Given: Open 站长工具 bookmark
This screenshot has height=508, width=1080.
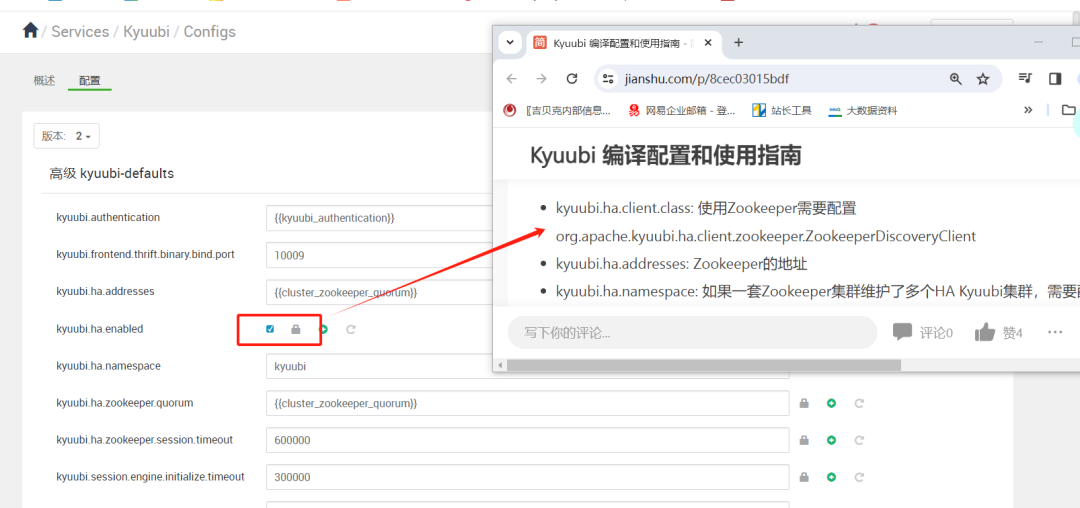Looking at the screenshot, I should (782, 110).
